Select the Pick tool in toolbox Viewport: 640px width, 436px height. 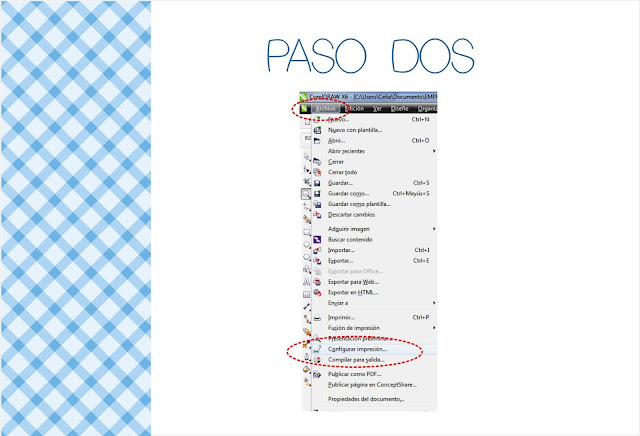pos(306,157)
